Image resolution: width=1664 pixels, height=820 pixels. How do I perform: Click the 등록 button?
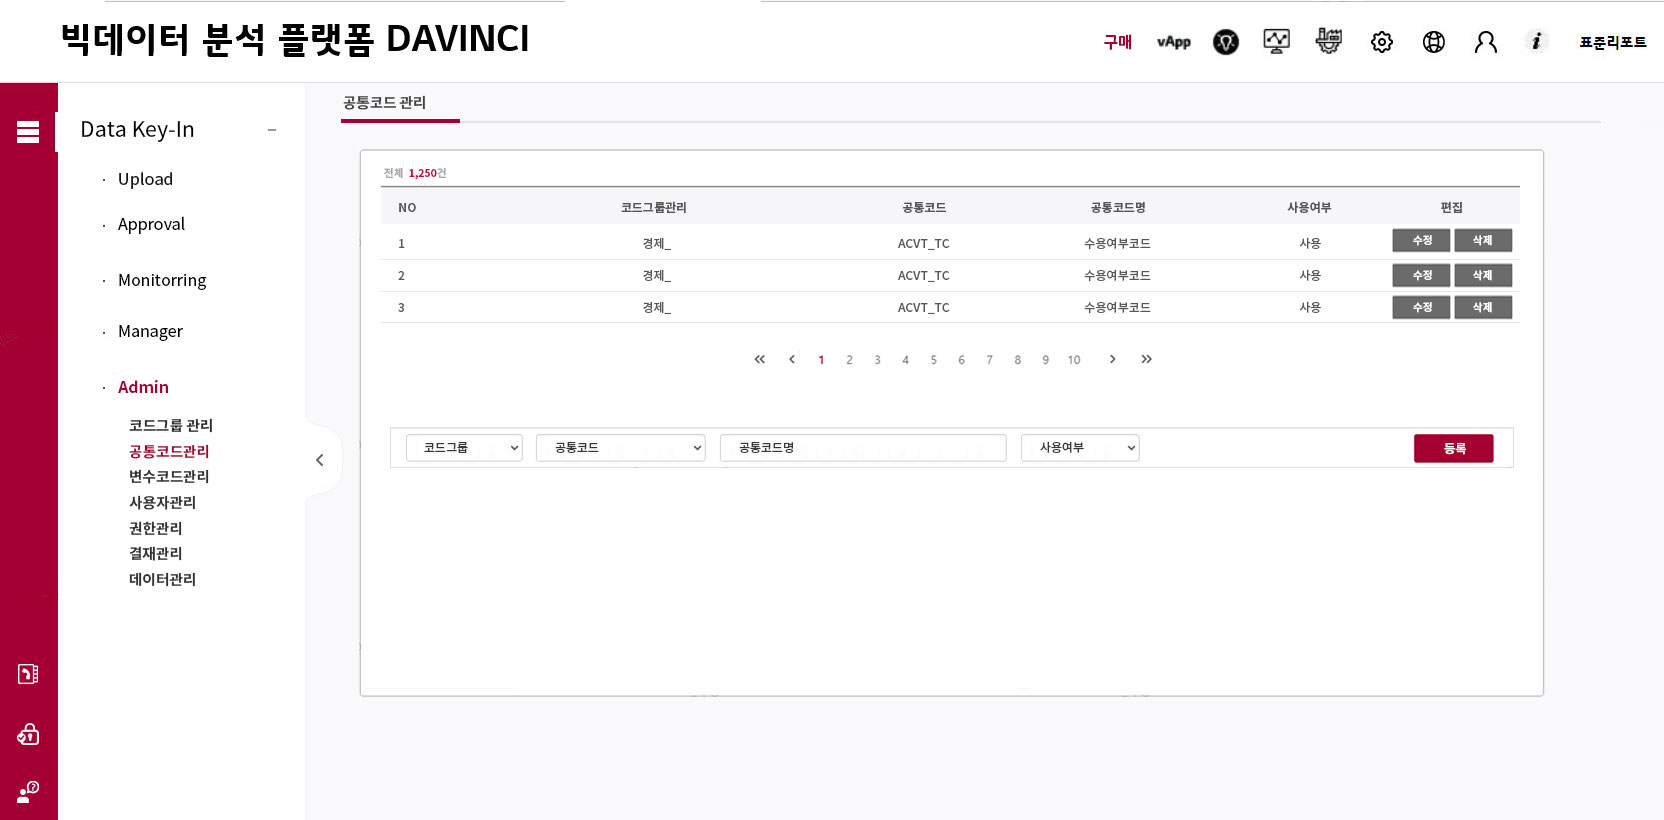1453,448
